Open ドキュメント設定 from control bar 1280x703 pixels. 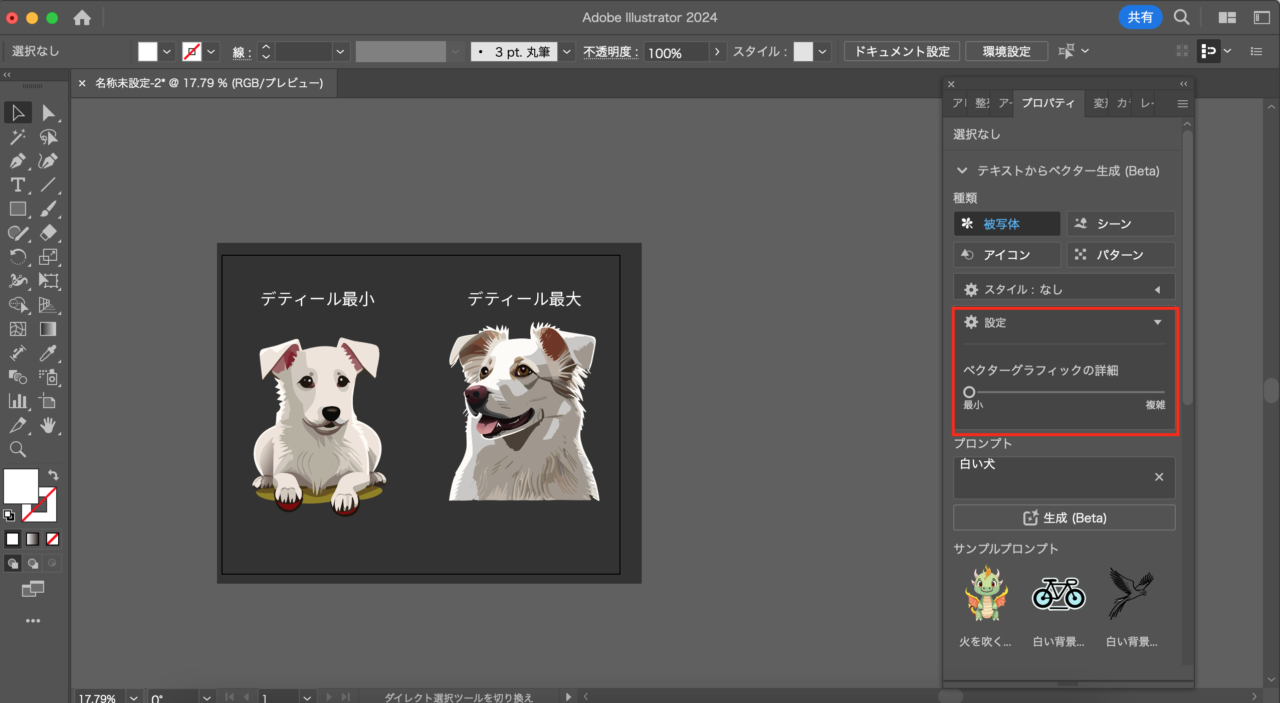[x=902, y=52]
